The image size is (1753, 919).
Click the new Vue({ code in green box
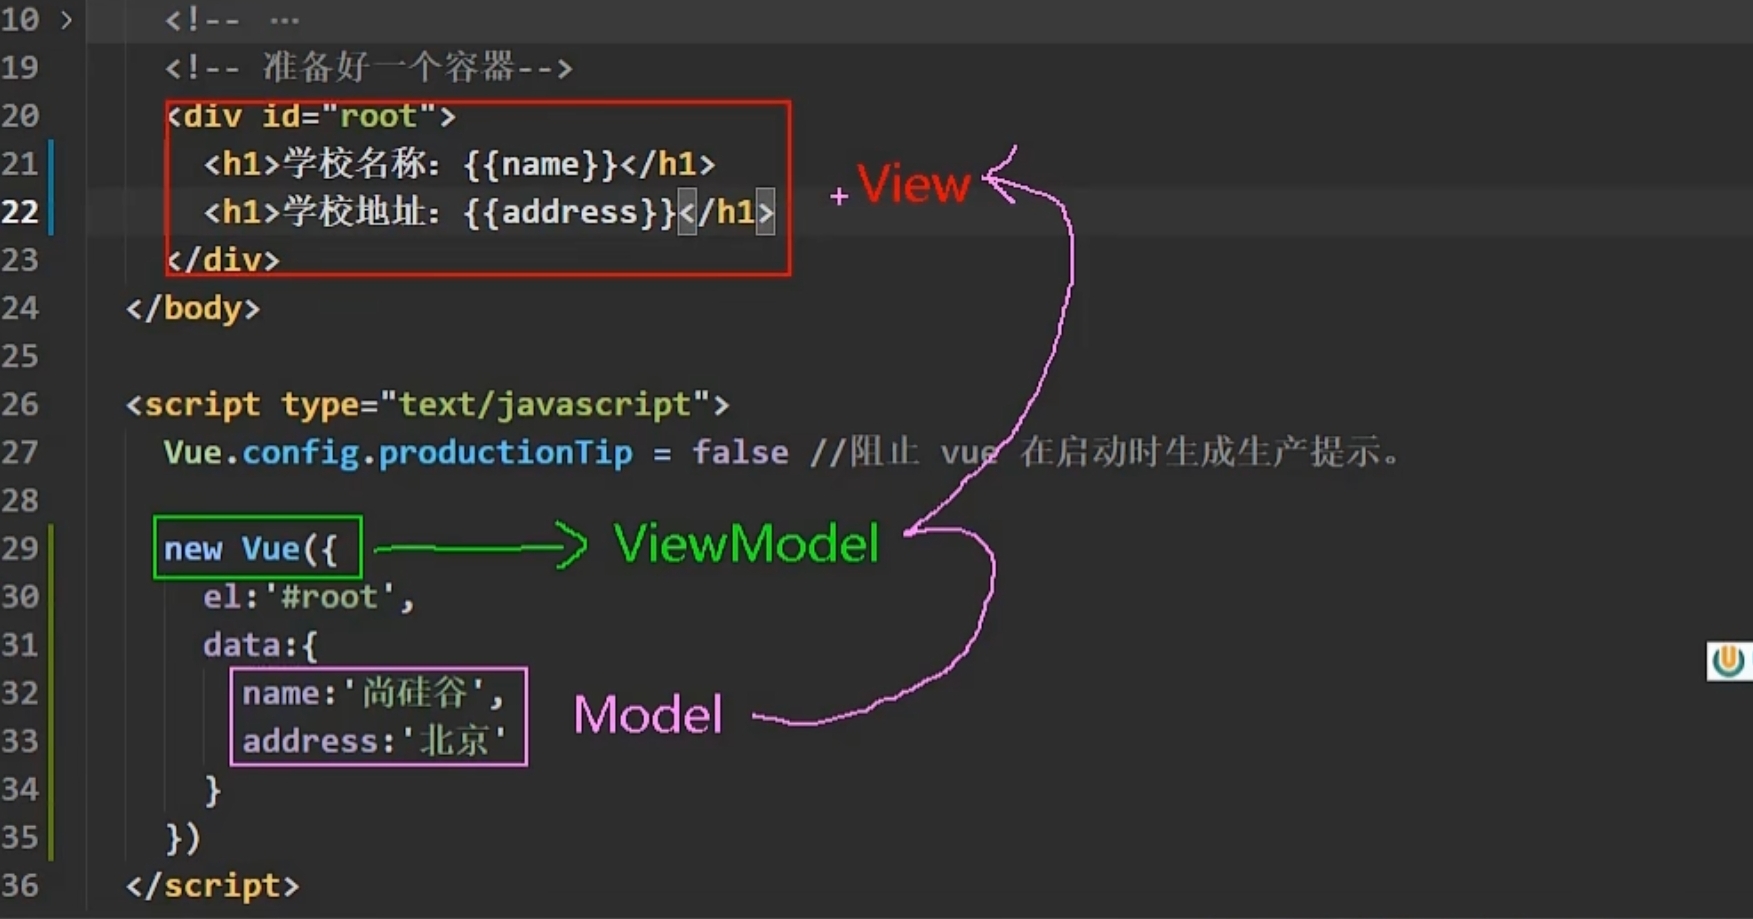255,548
